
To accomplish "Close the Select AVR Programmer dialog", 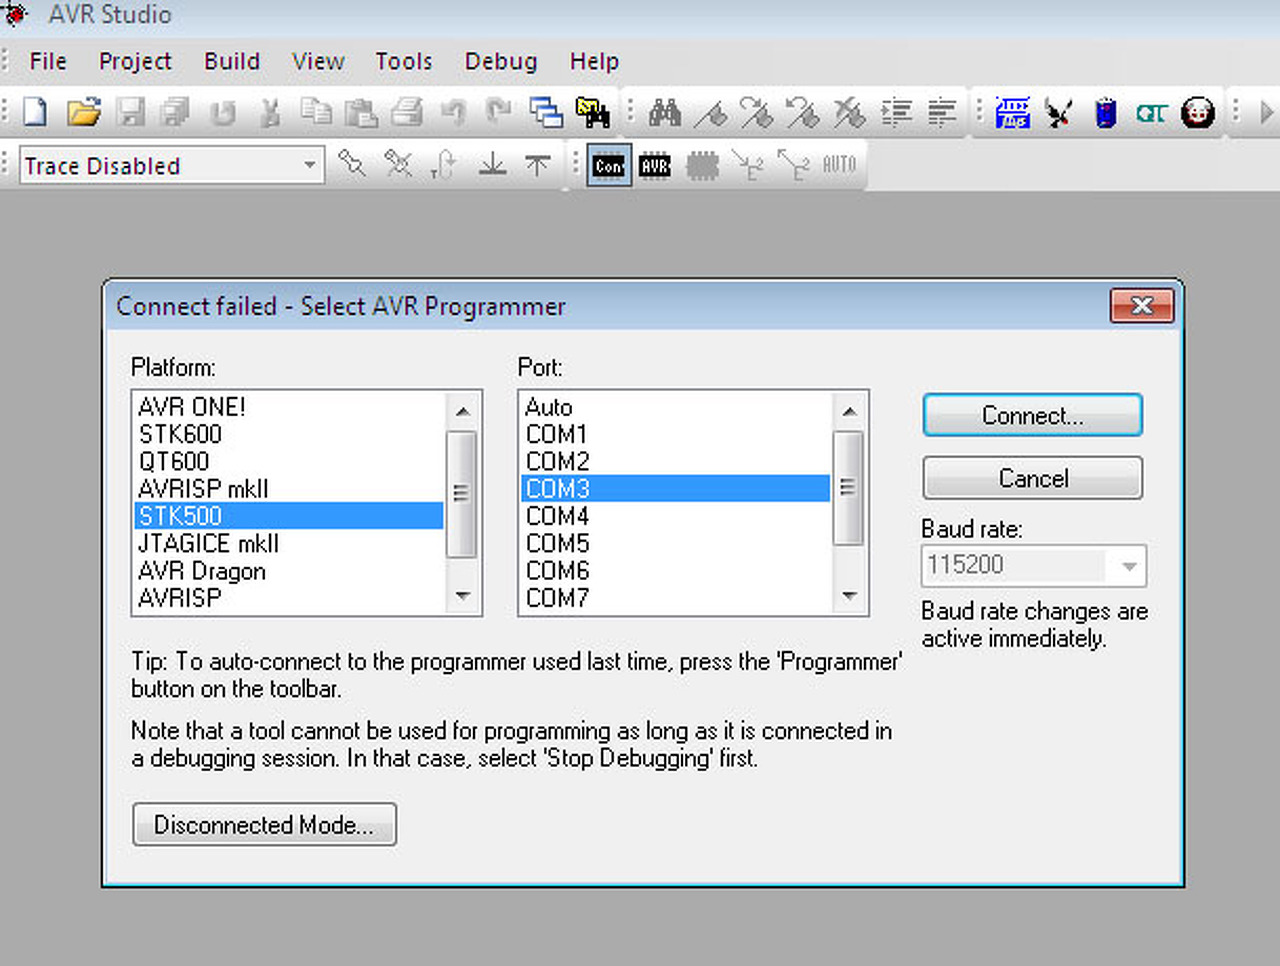I will [1142, 306].
